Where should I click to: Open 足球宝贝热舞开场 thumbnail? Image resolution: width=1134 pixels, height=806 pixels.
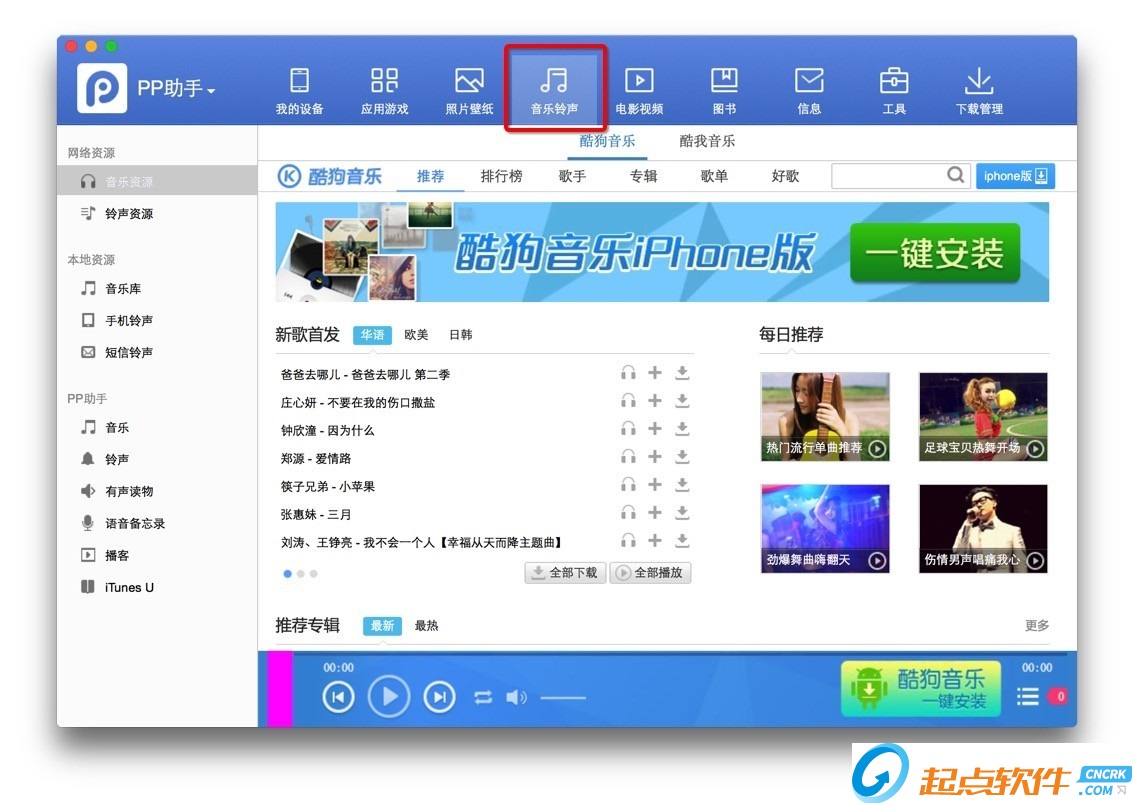click(x=983, y=417)
